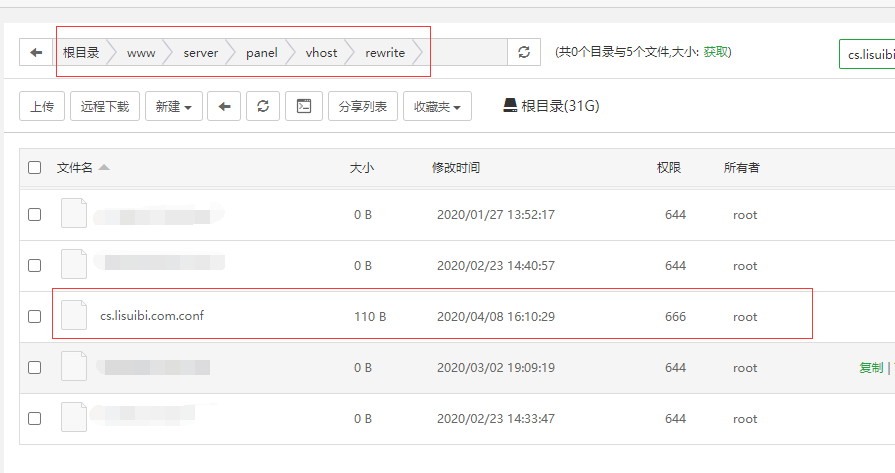
Task: Click the 复制 link in the 19:09:19 row
Action: [871, 367]
